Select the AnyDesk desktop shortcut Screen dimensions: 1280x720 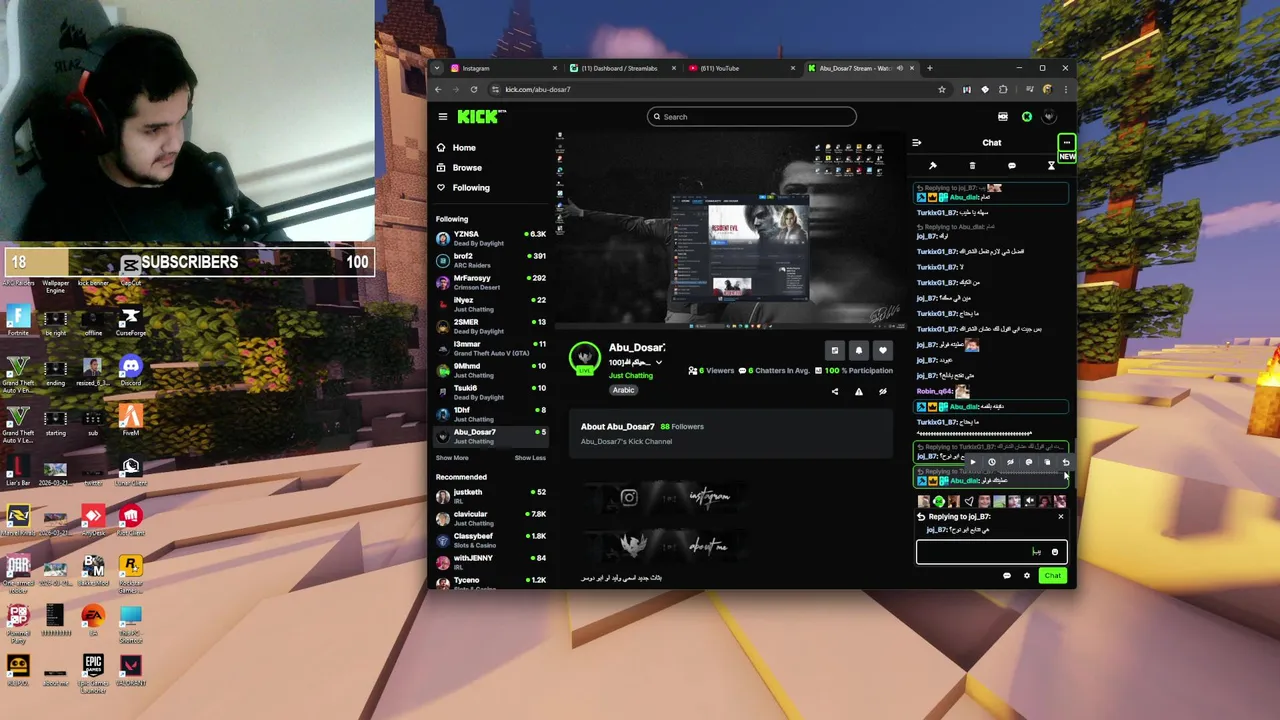[x=92, y=520]
